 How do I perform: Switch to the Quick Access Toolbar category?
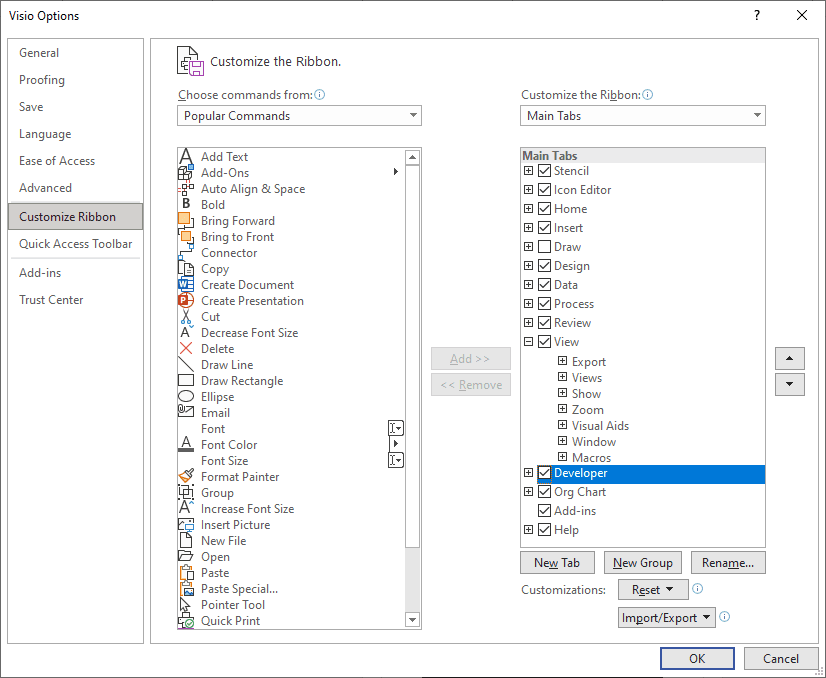pos(75,244)
